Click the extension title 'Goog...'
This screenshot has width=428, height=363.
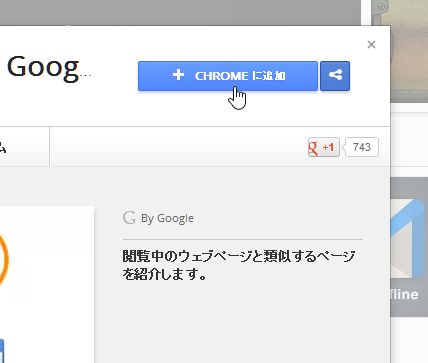coord(49,68)
